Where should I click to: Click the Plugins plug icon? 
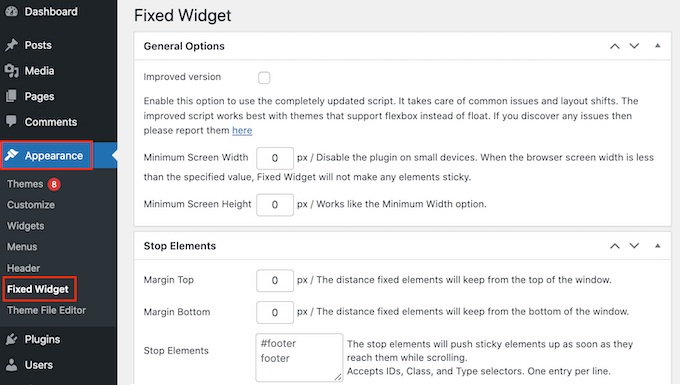(12, 339)
